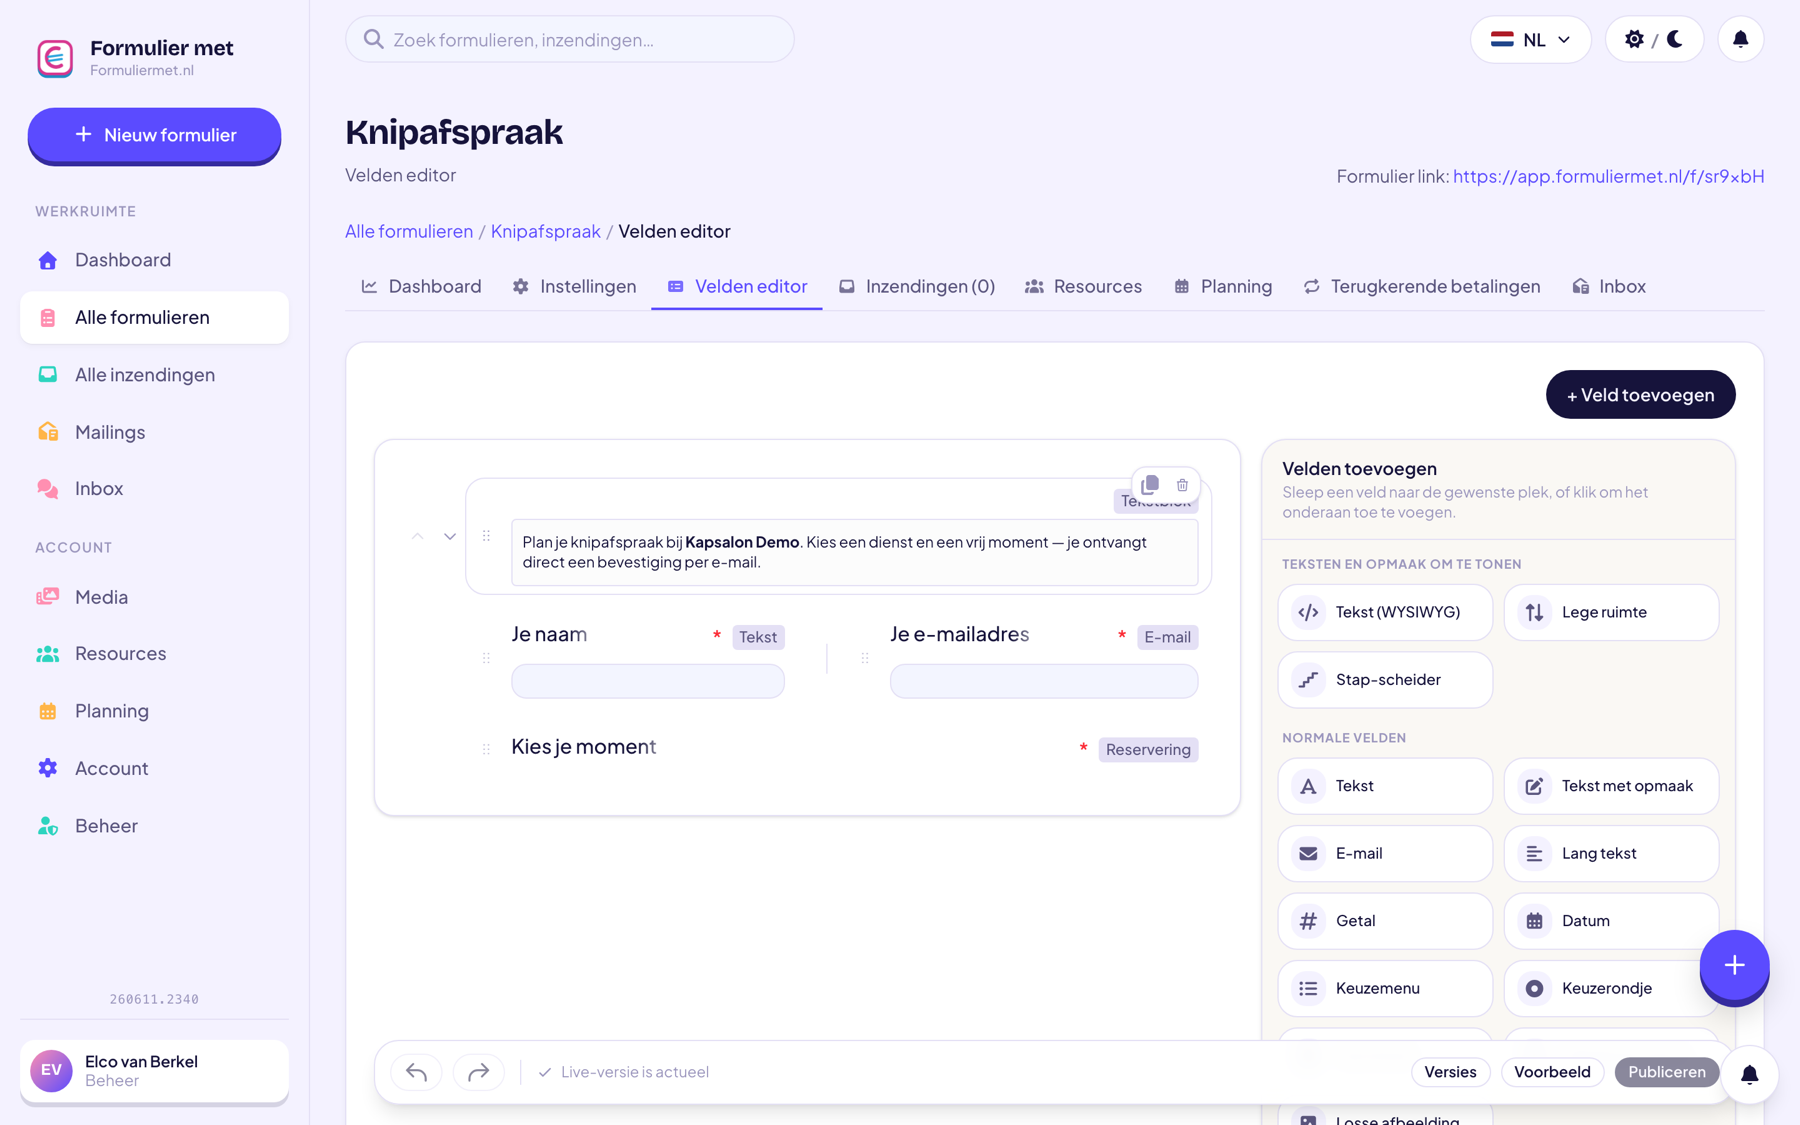Click the Je naam input box
The image size is (1800, 1125).
pos(648,681)
